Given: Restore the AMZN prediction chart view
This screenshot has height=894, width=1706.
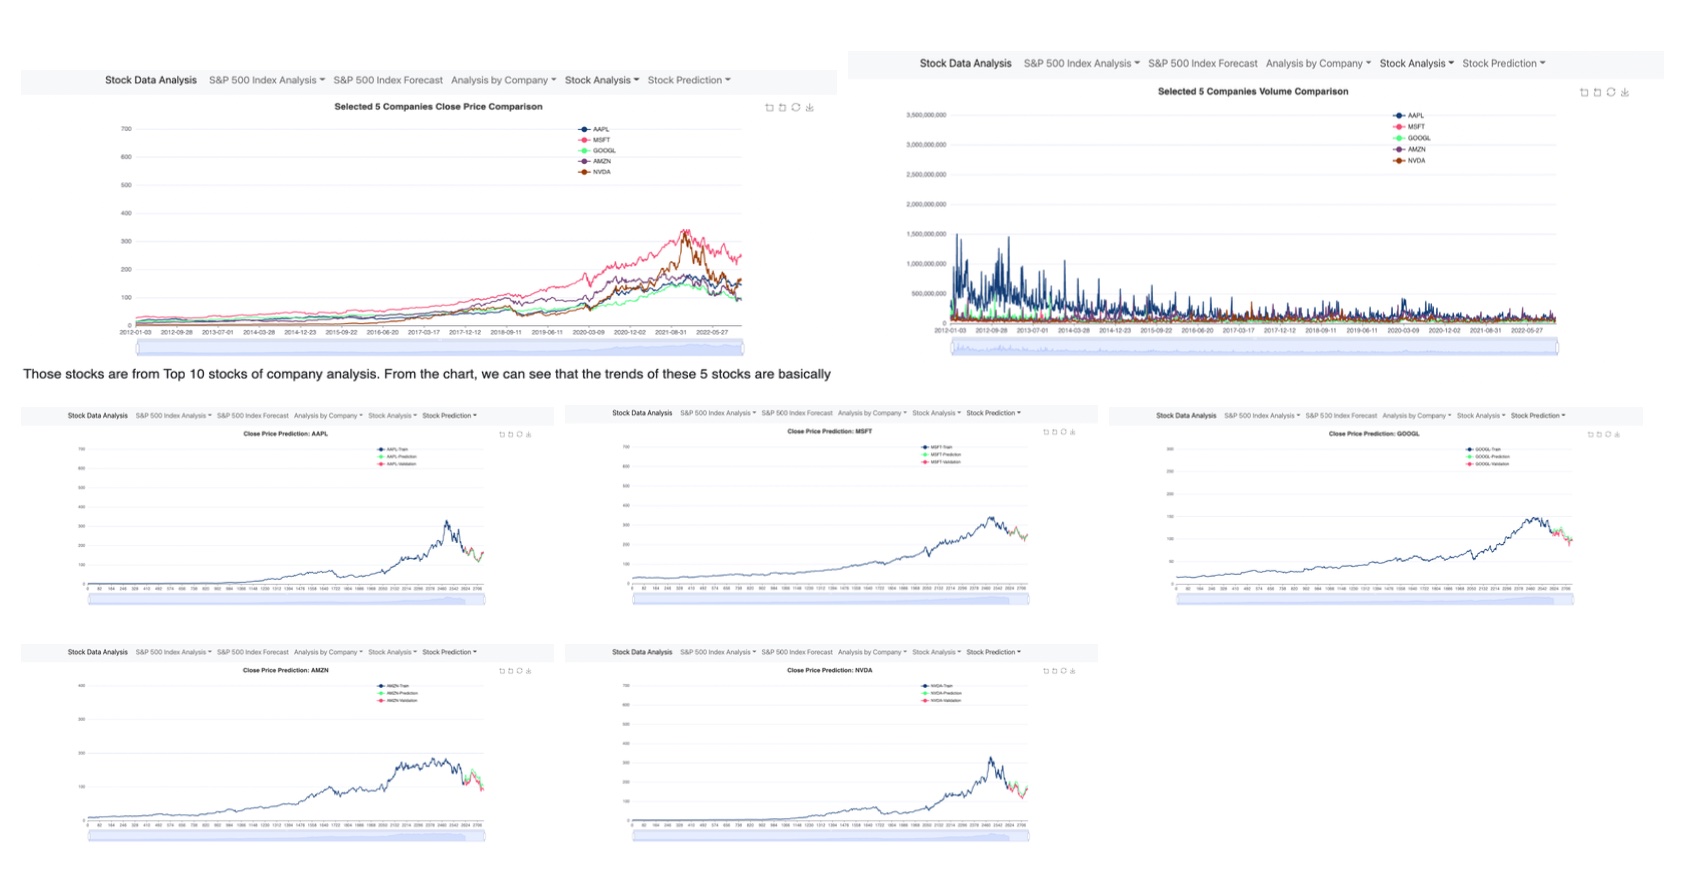Looking at the screenshot, I should (x=520, y=671).
